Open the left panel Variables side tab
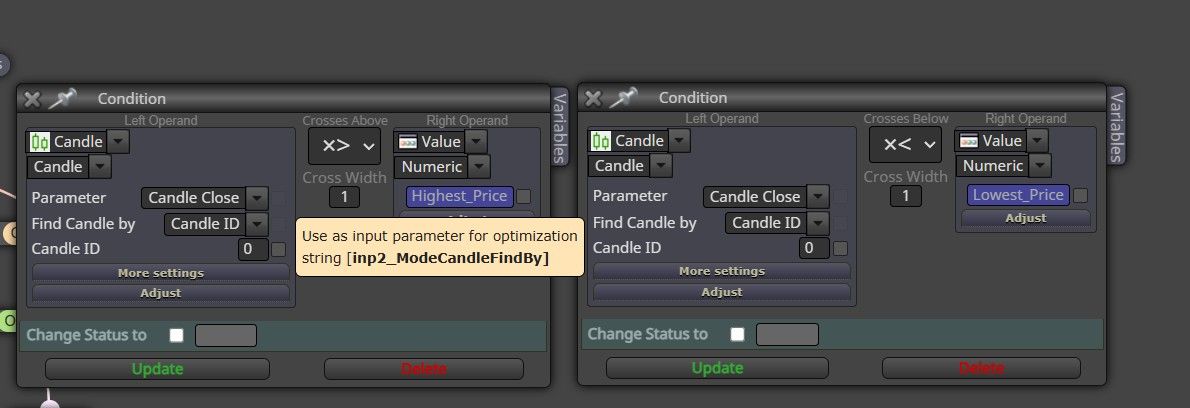This screenshot has height=408, width=1190. [559, 127]
